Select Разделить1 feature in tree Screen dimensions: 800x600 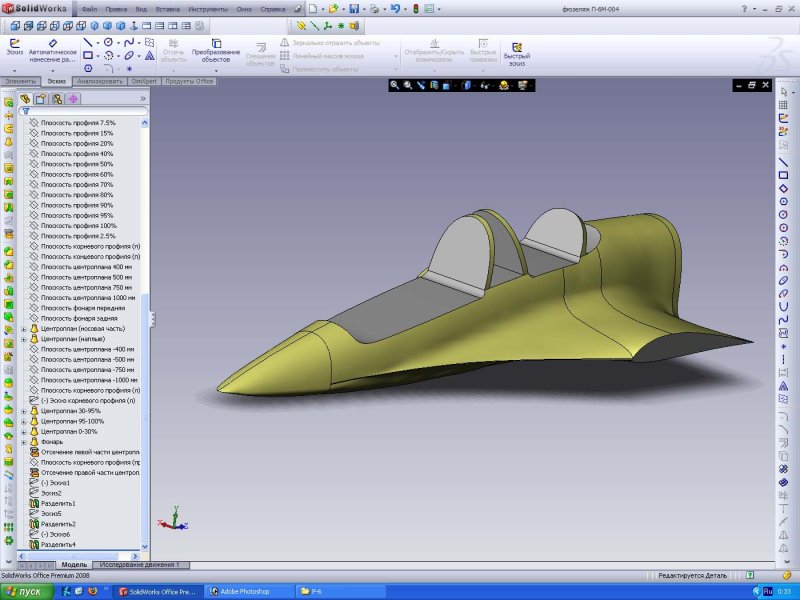[58, 504]
